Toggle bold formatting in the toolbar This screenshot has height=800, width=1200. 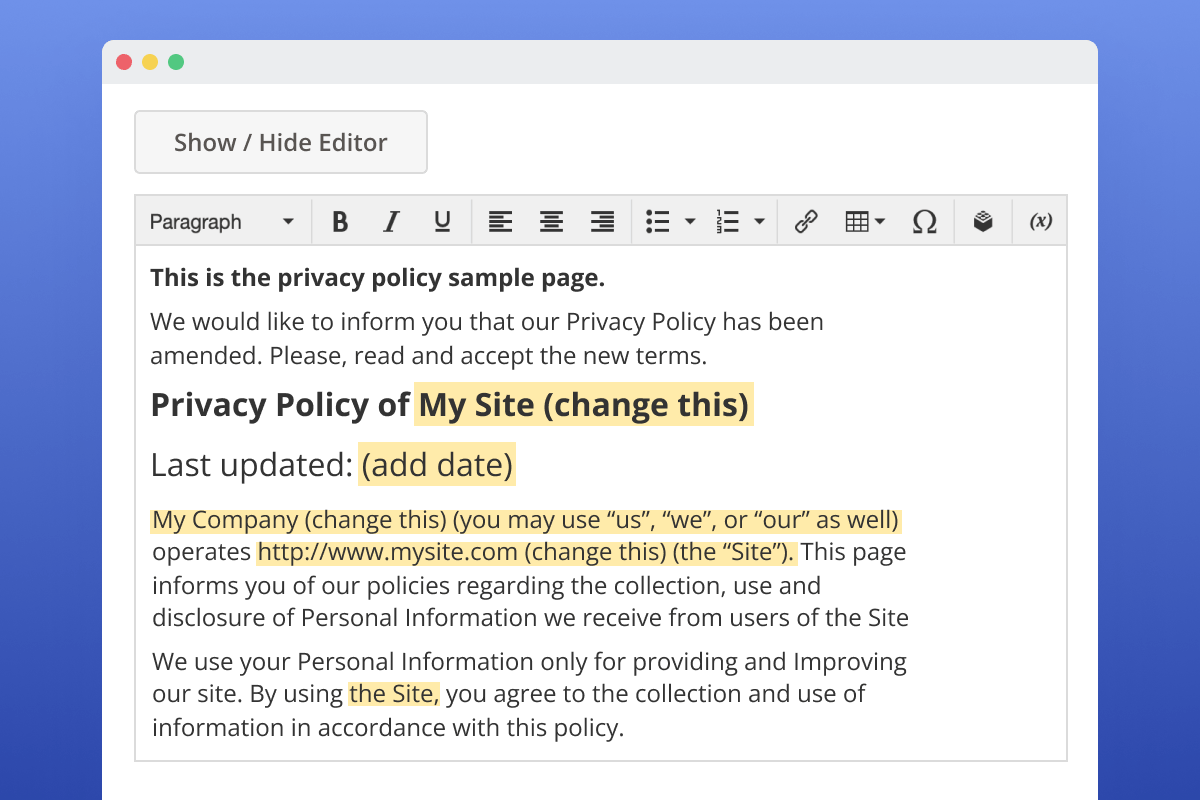340,221
